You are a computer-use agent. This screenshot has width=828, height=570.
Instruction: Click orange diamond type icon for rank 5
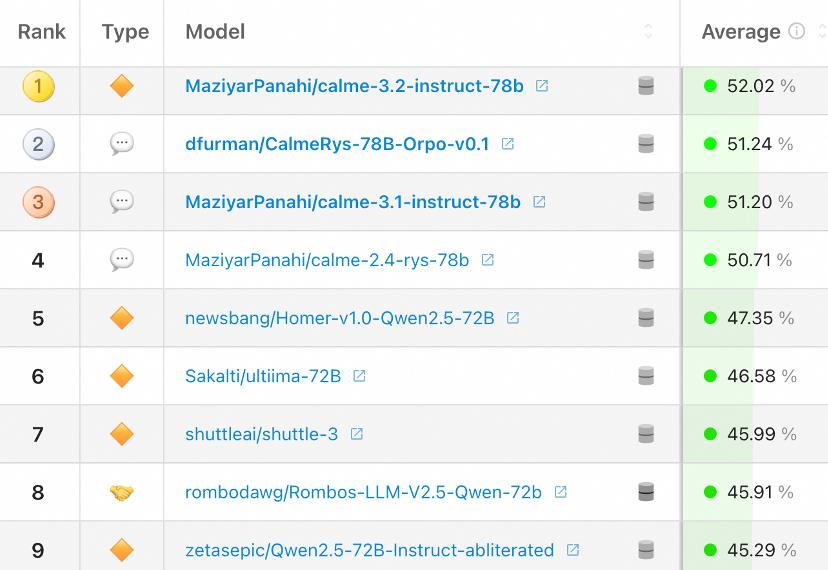[121, 318]
